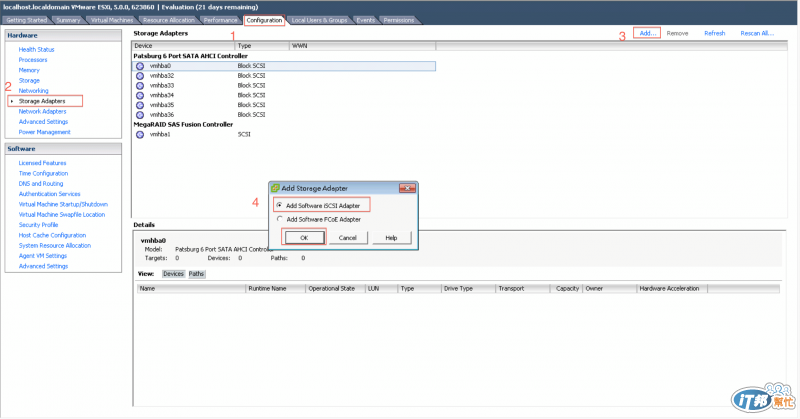800x419 pixels.
Task: Open Security Profile
Action: (38, 225)
